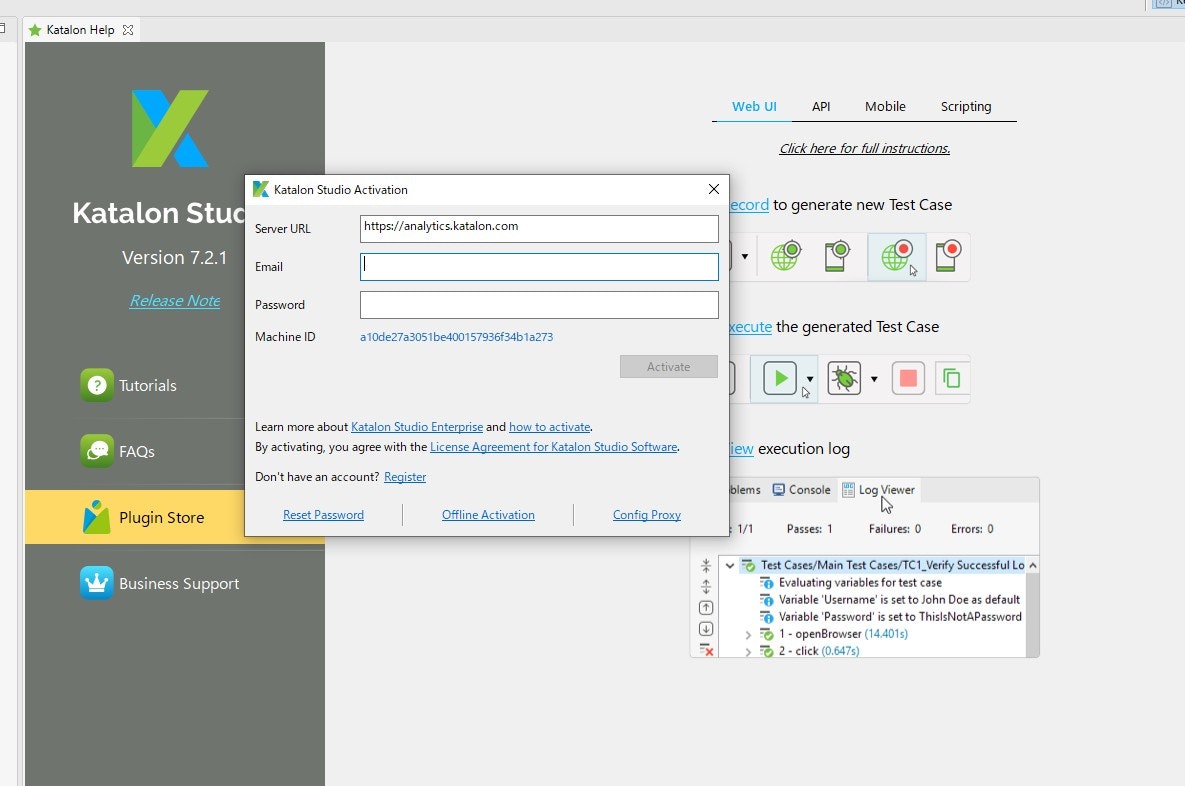Click the Register link
1185x786 pixels.
[405, 477]
